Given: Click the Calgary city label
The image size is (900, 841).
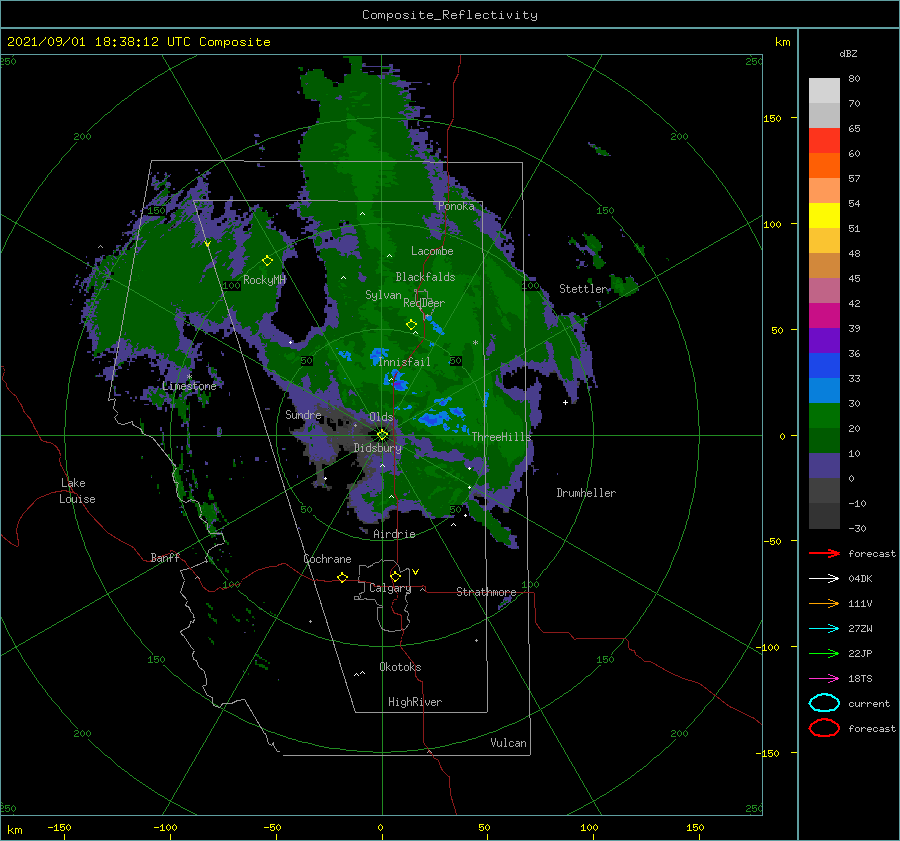Looking at the screenshot, I should click(x=390, y=588).
